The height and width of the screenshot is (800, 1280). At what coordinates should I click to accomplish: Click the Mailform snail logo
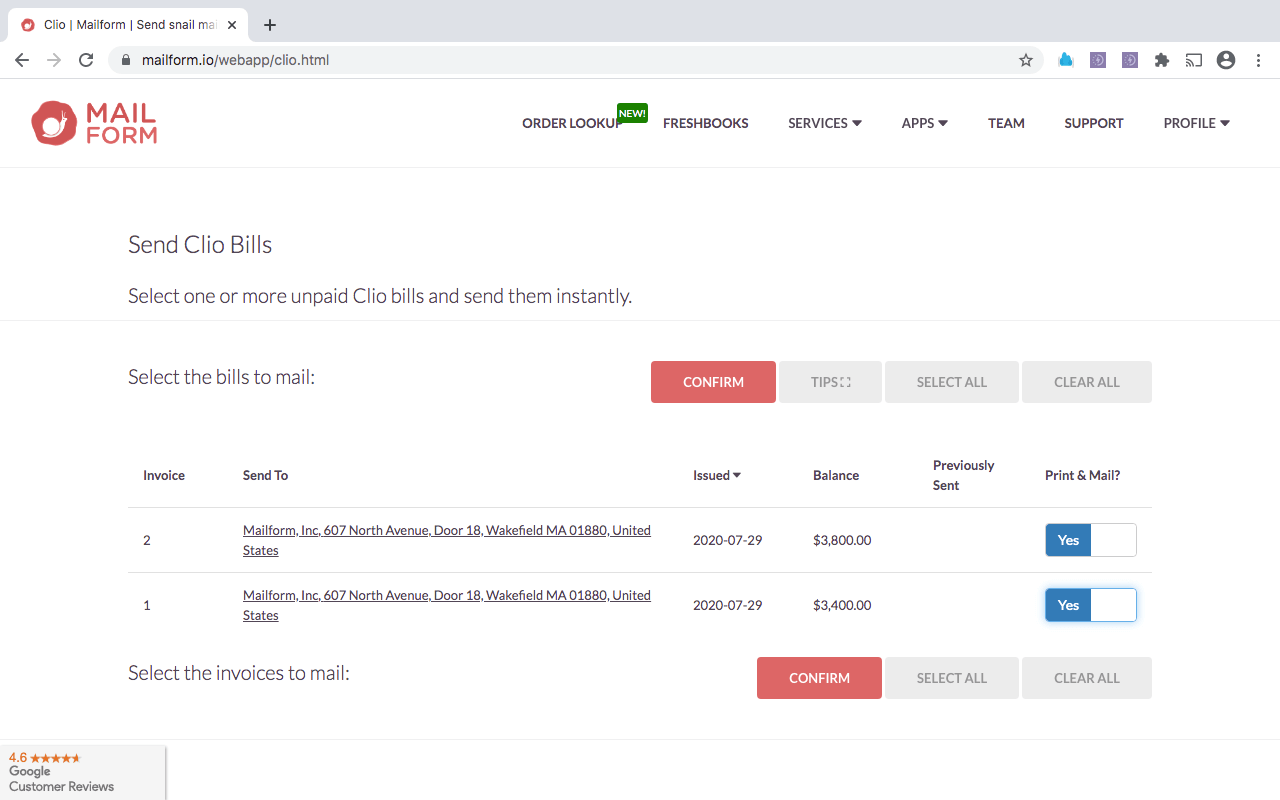tap(94, 123)
